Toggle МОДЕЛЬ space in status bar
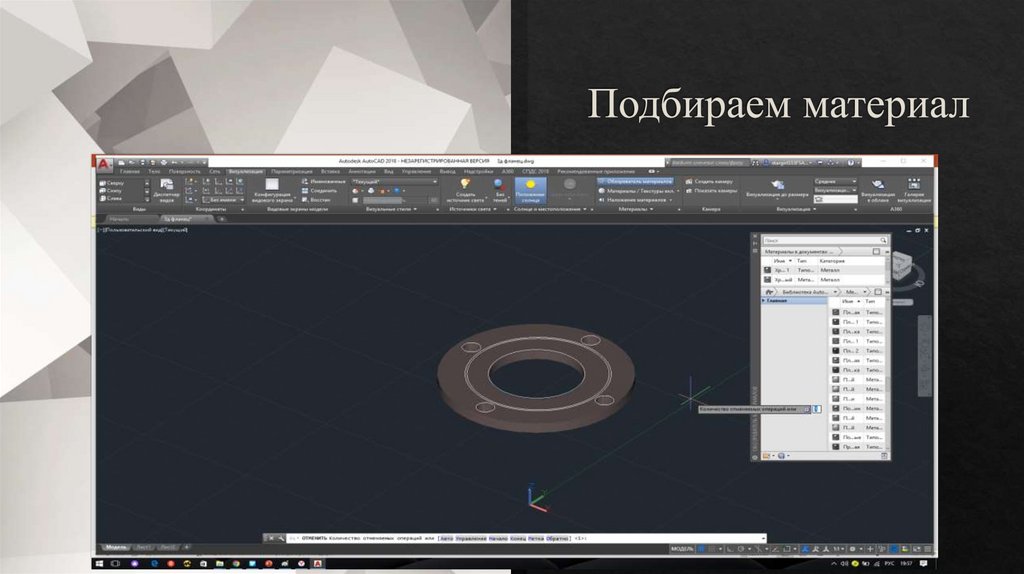Image resolution: width=1024 pixels, height=574 pixels. 682,549
